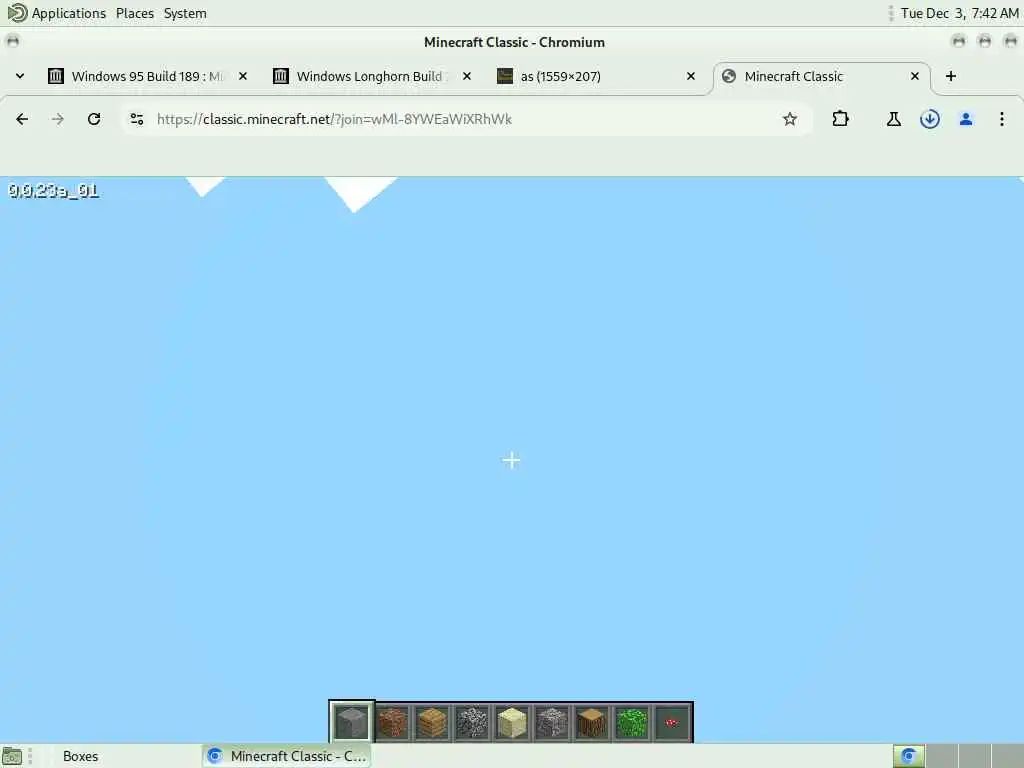
Task: Select the red brick block in hotbar
Action: (x=392, y=722)
